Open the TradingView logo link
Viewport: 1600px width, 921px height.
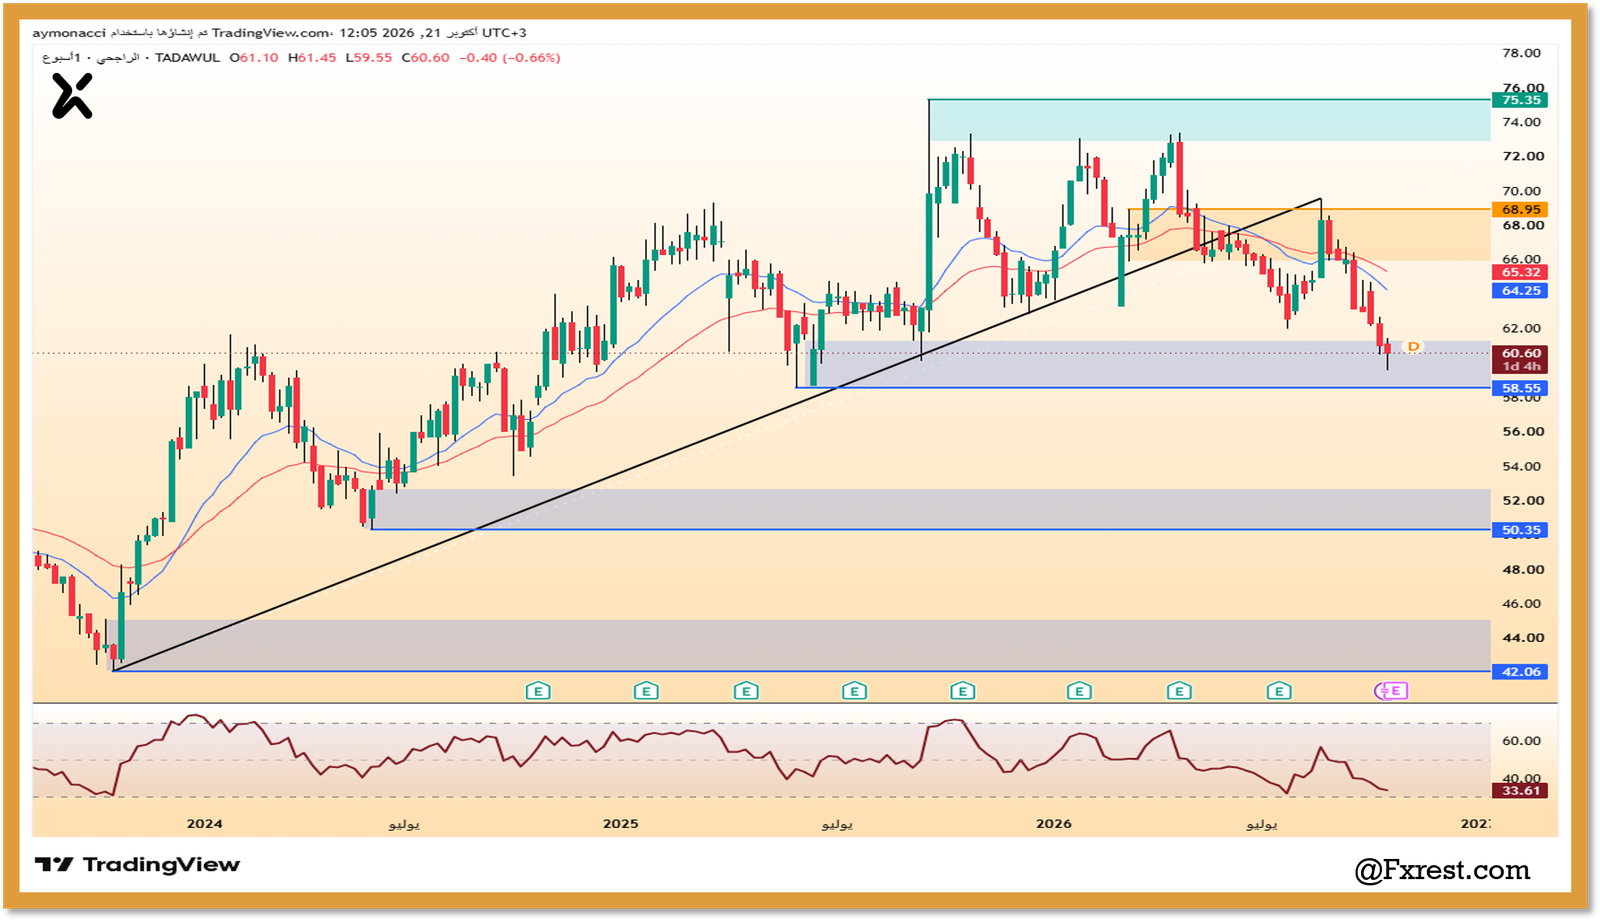click(138, 865)
